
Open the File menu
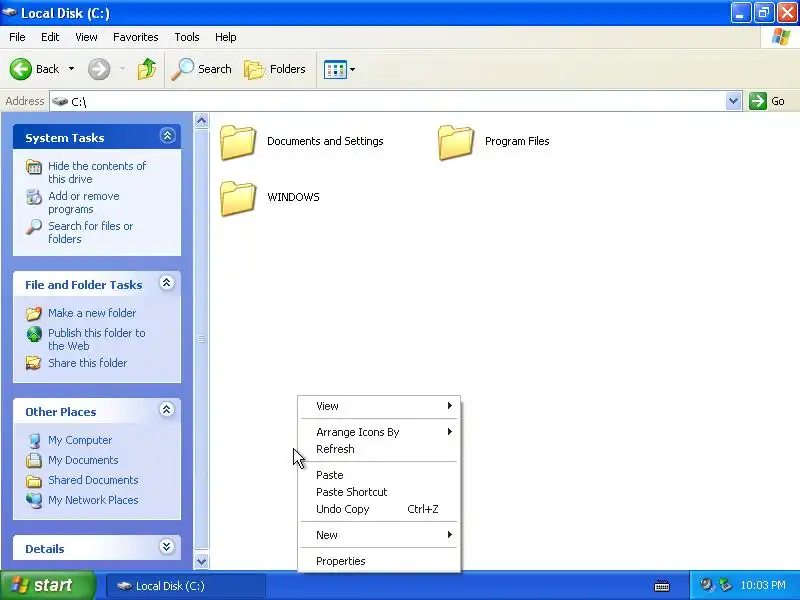[17, 37]
